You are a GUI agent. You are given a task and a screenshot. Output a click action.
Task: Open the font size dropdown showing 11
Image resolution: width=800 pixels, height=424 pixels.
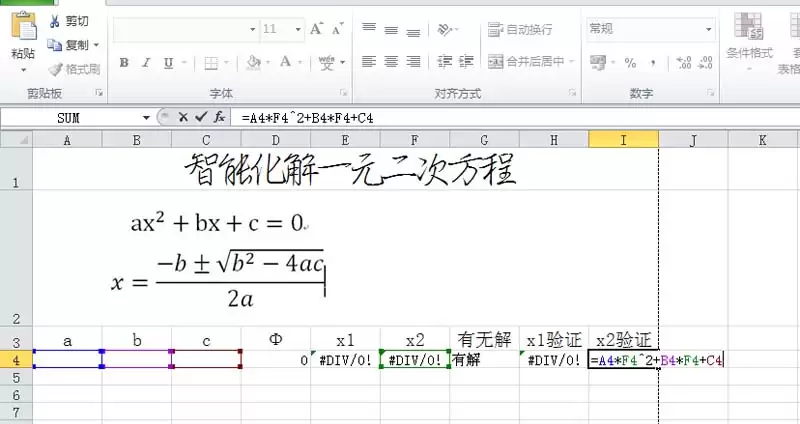click(x=297, y=30)
